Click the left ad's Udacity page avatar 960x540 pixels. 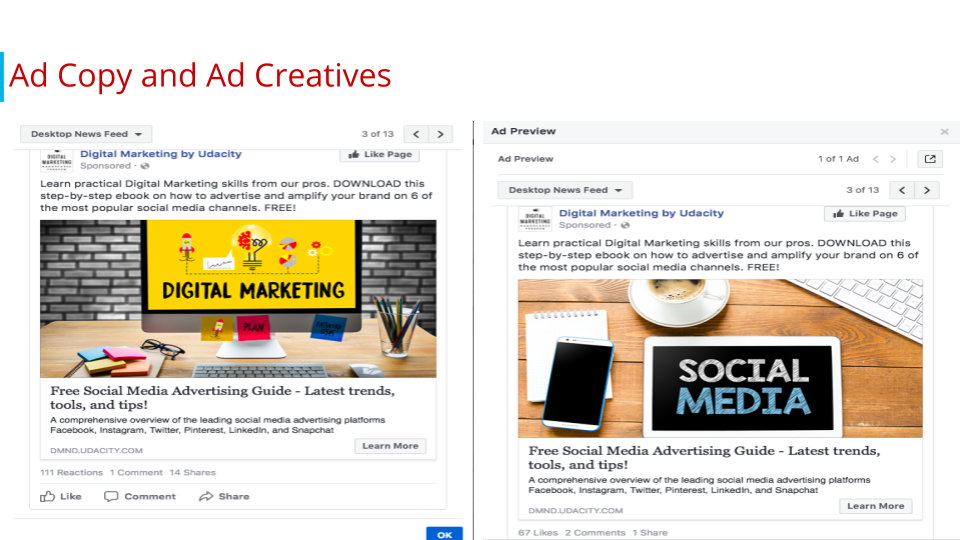[x=57, y=160]
